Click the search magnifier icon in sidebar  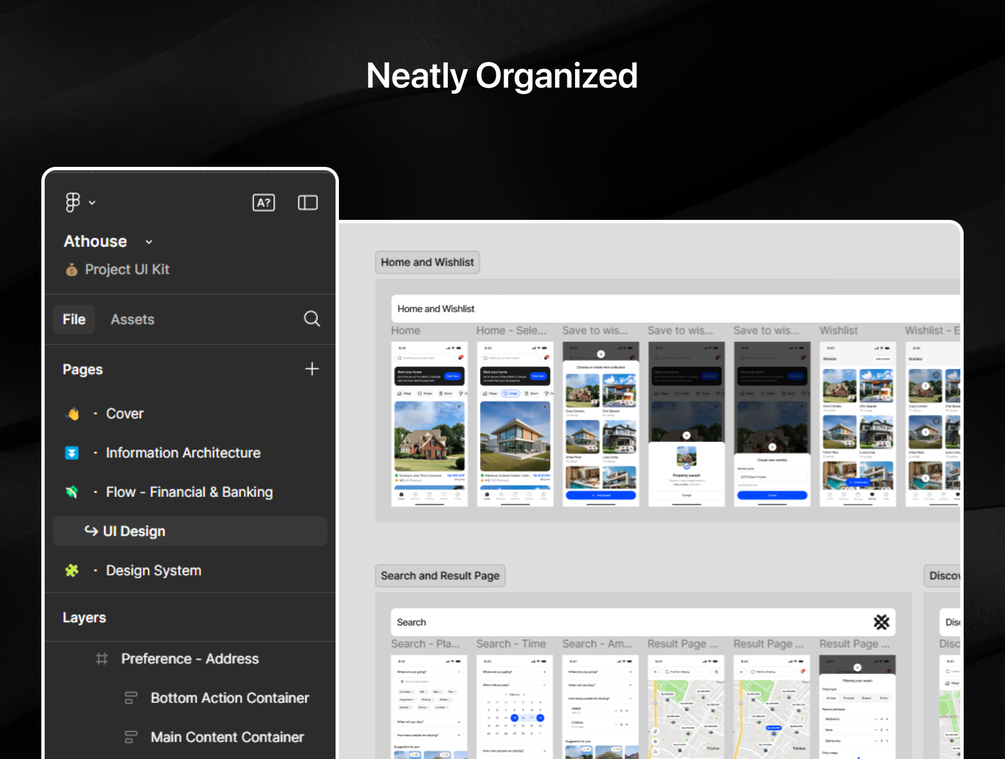pyautogui.click(x=311, y=319)
